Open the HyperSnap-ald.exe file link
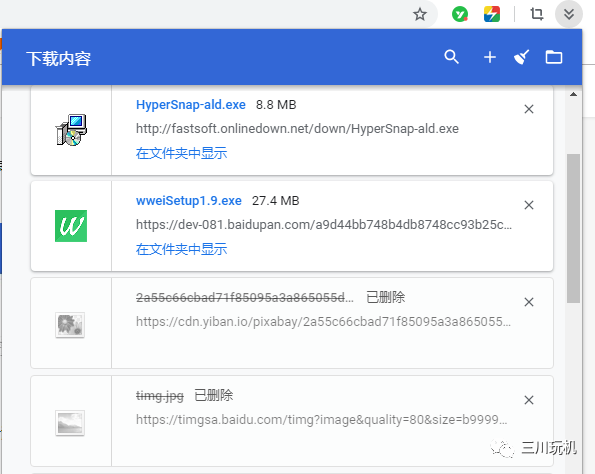595x474 pixels. (x=191, y=105)
